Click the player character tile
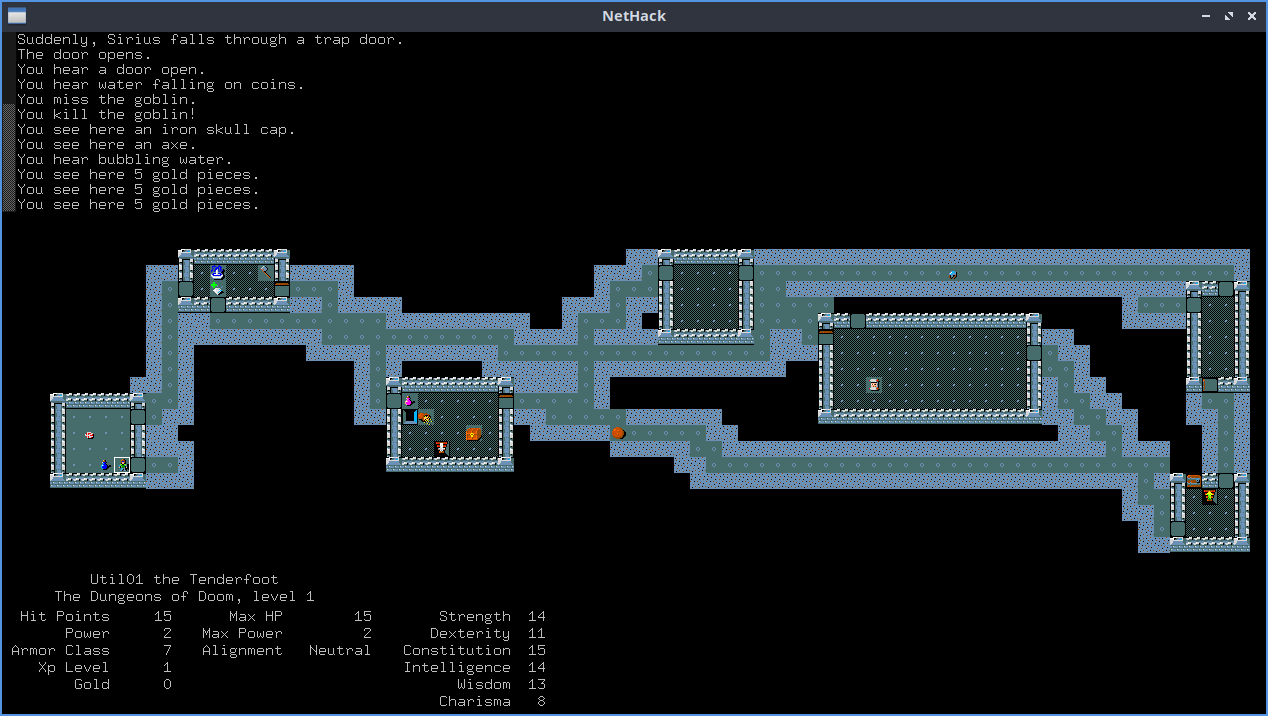Image resolution: width=1268 pixels, height=716 pixels. click(122, 465)
